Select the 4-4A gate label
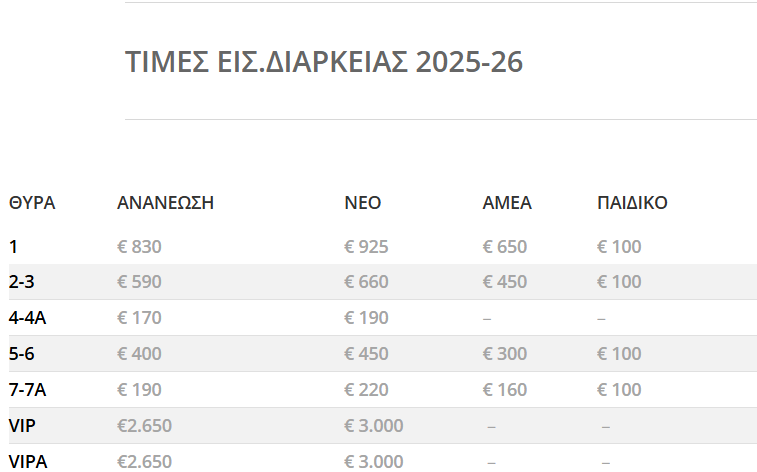757x472 pixels. point(29,318)
